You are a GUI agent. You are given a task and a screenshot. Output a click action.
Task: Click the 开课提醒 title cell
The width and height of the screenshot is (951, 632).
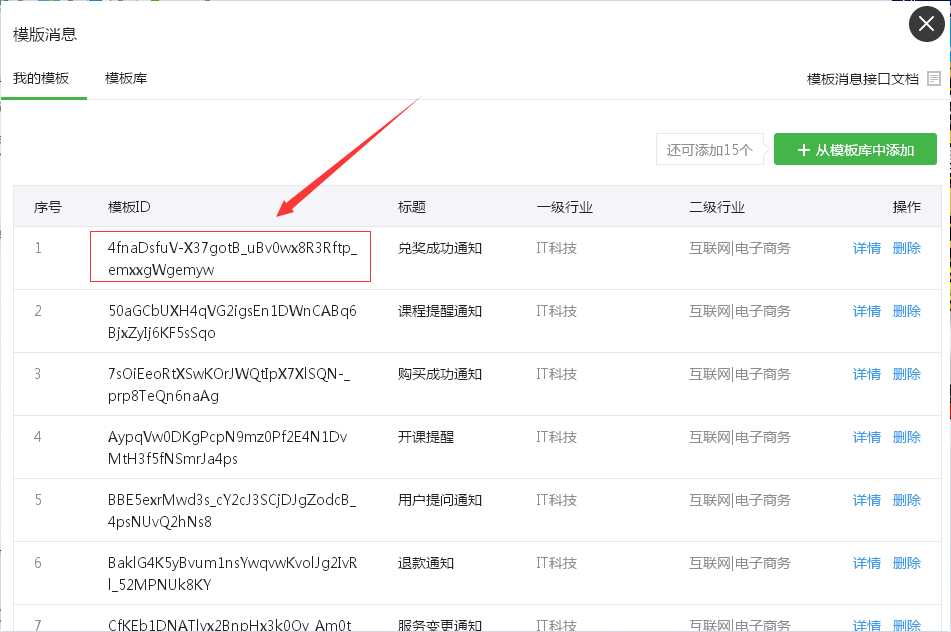coord(426,437)
